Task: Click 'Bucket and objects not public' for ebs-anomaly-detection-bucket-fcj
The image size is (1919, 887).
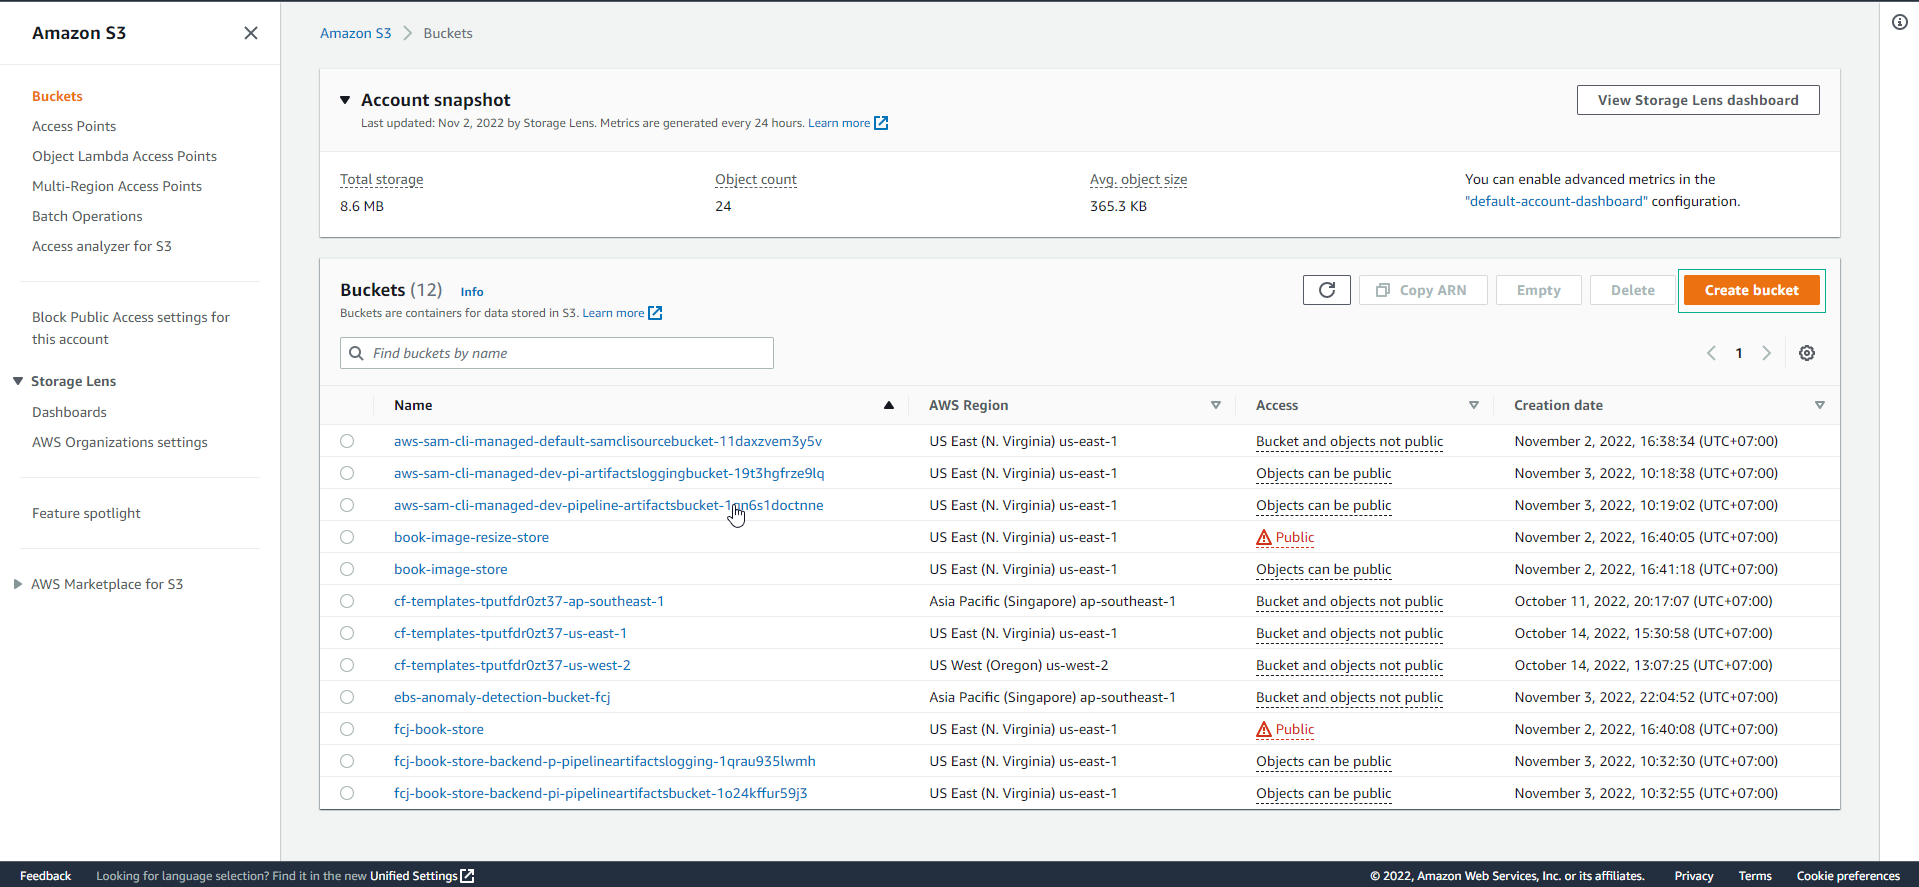Action: (1350, 697)
